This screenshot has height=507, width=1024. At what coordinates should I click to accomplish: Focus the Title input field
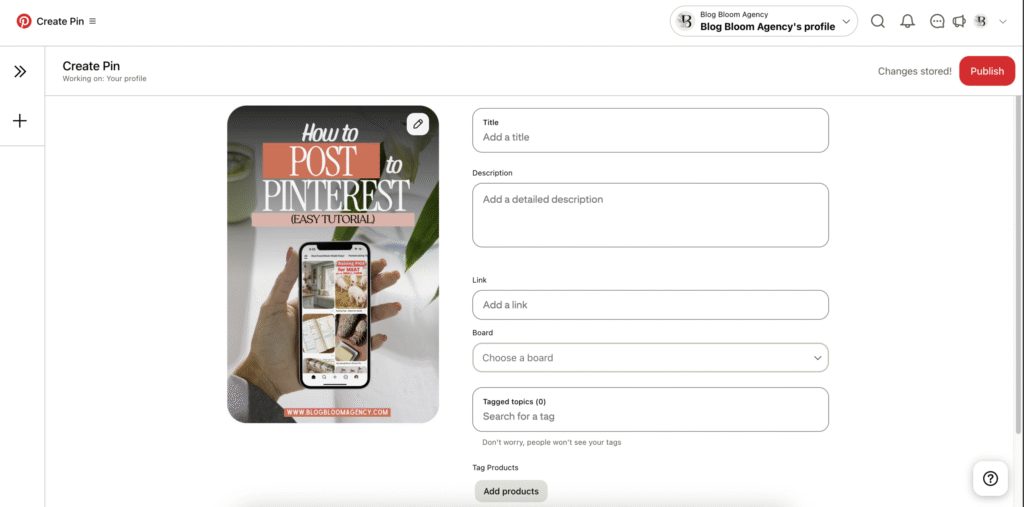tap(650, 131)
